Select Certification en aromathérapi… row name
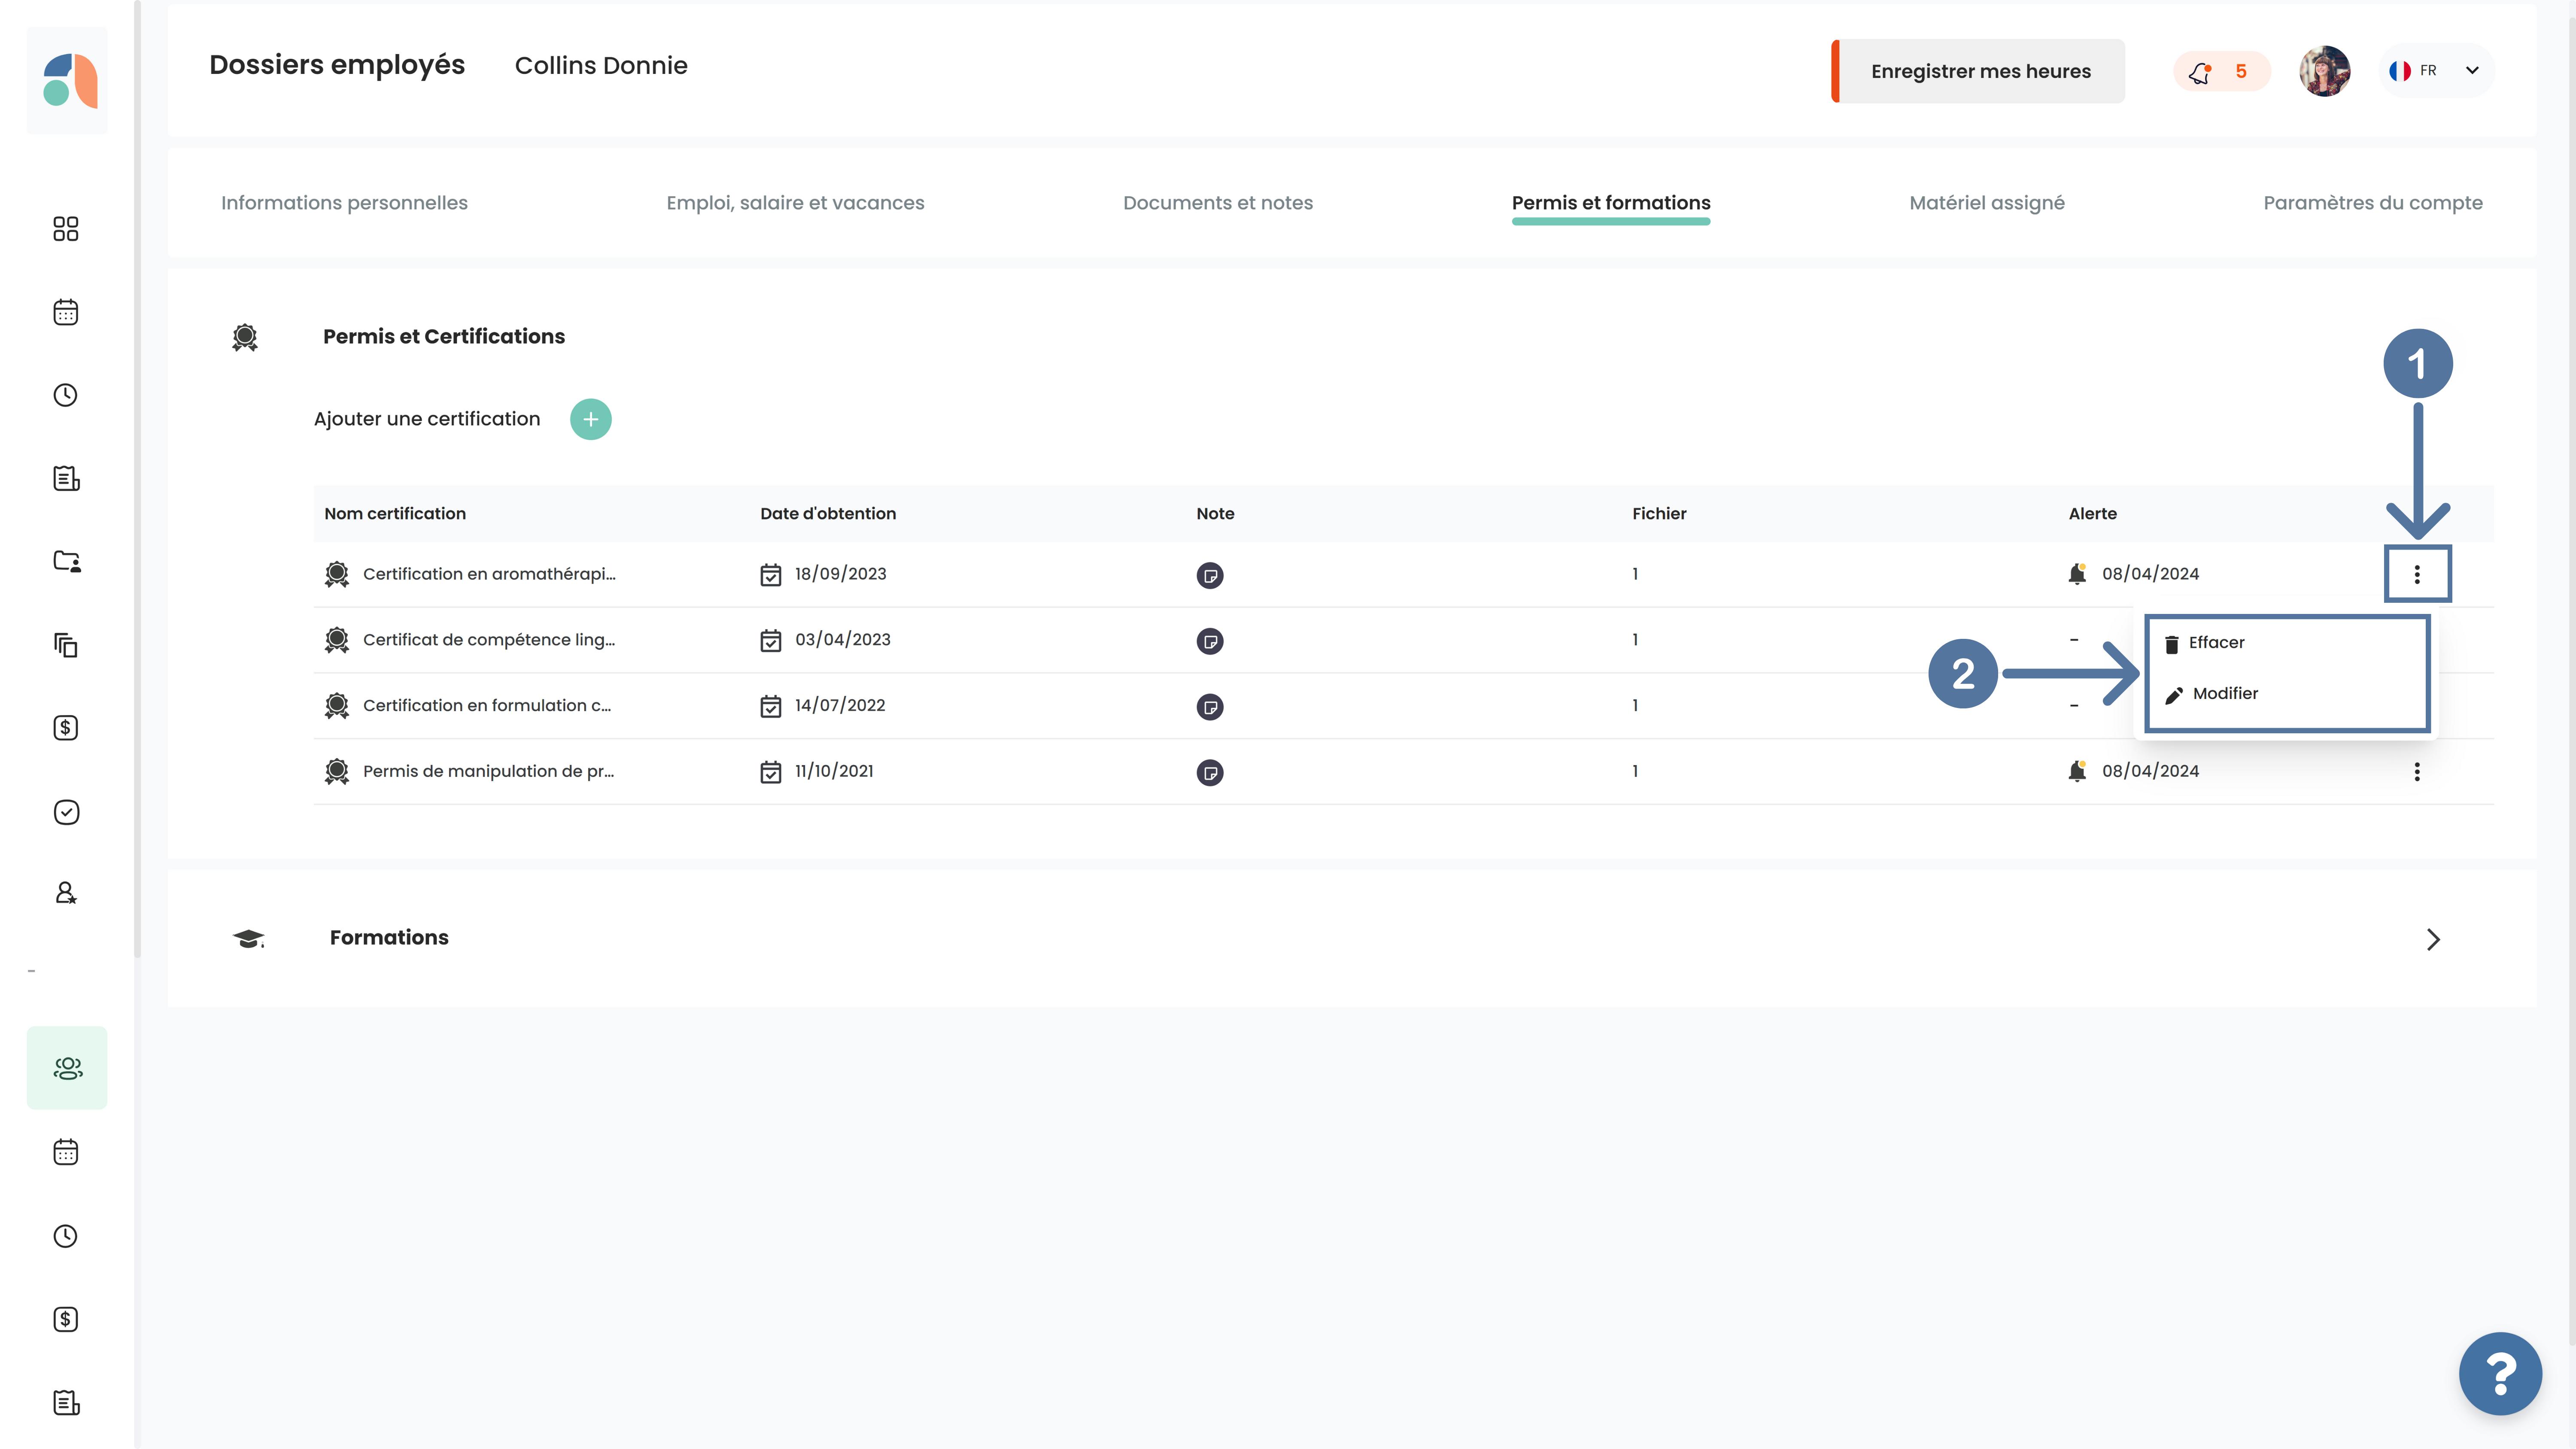The height and width of the screenshot is (1449, 2576). click(x=489, y=574)
